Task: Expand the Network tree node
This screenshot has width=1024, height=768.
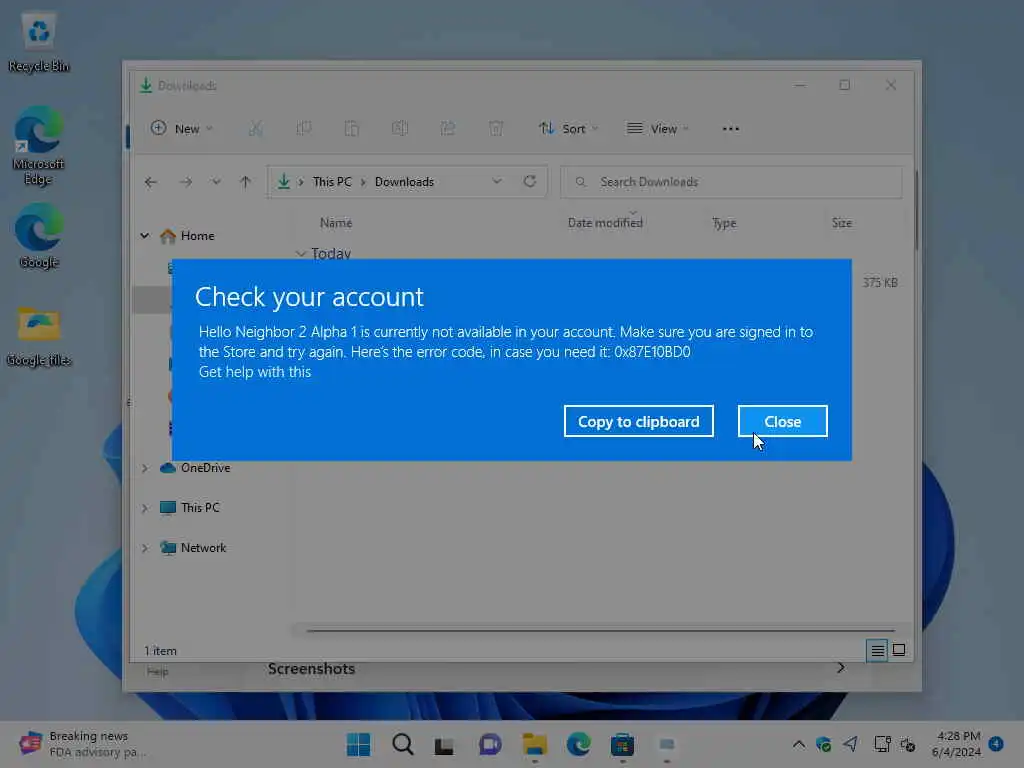Action: (144, 548)
